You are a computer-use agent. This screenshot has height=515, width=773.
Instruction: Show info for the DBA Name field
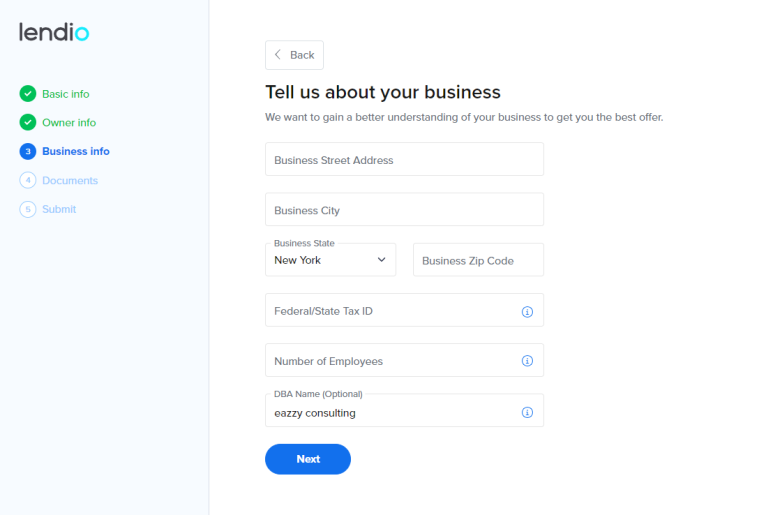(x=527, y=412)
